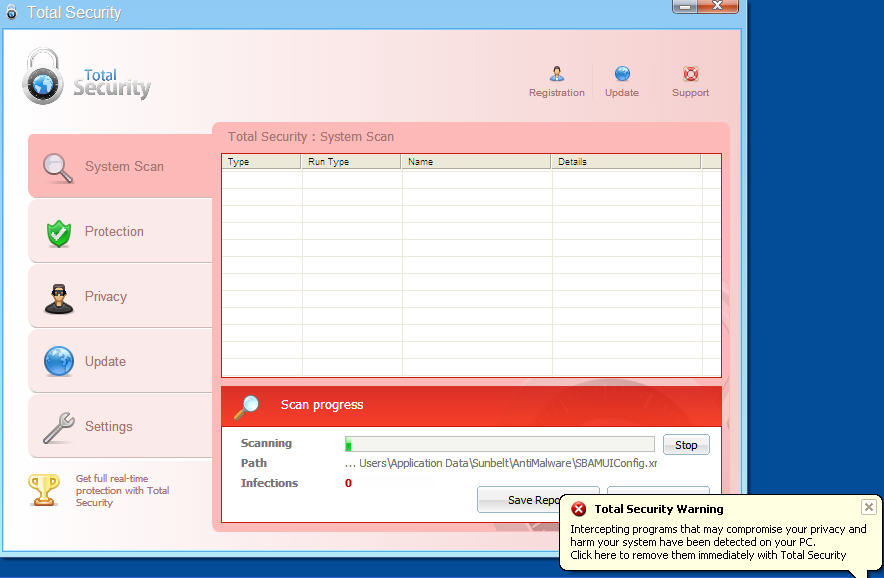Viewport: 884px width, 578px height.
Task: Stop the running scan
Action: pyautogui.click(x=686, y=445)
